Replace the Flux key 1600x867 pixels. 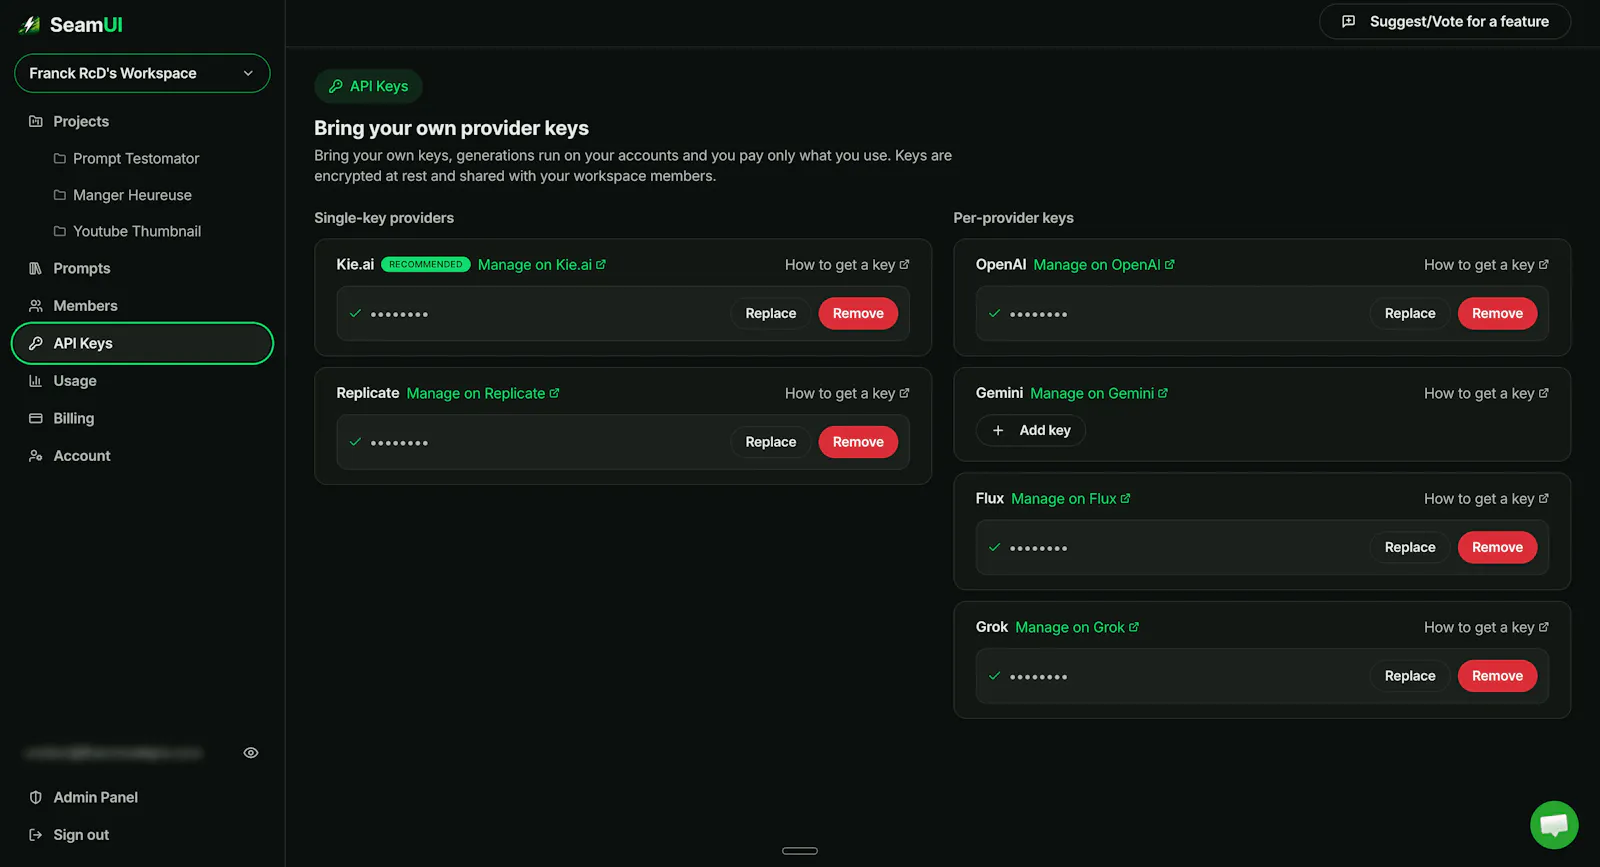[x=1410, y=547]
